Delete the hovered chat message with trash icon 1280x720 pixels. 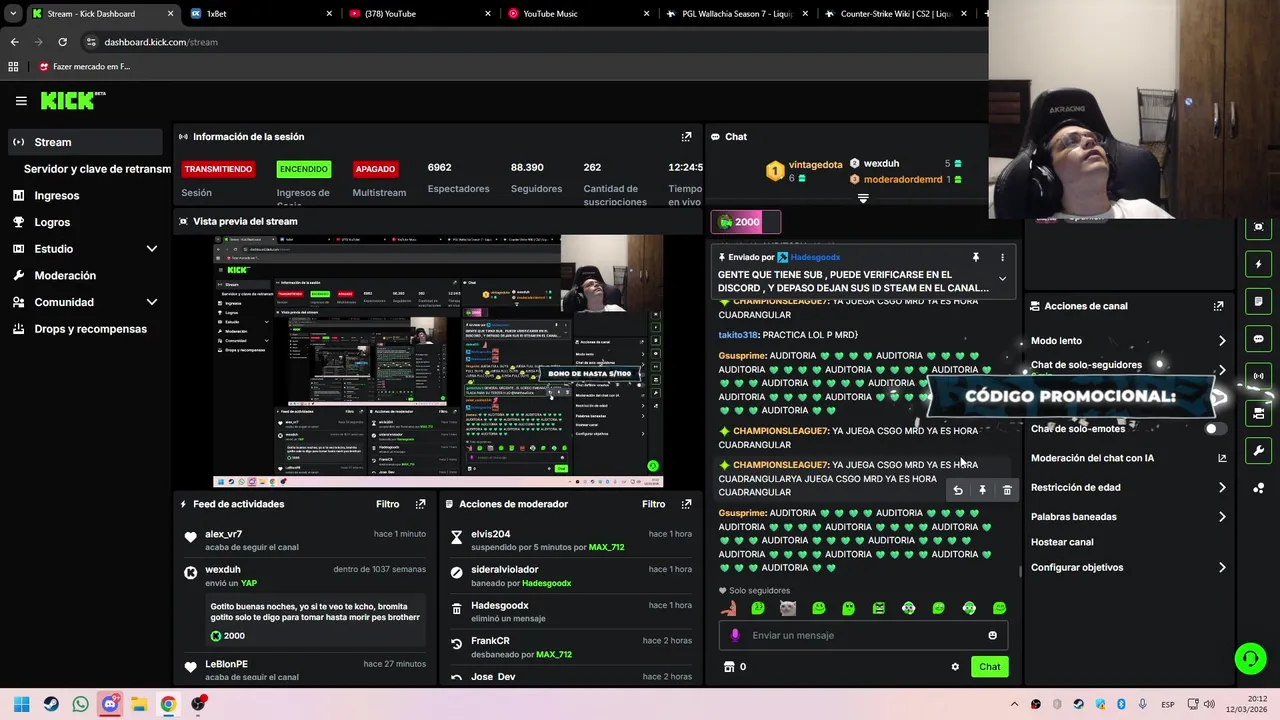[x=1007, y=490]
